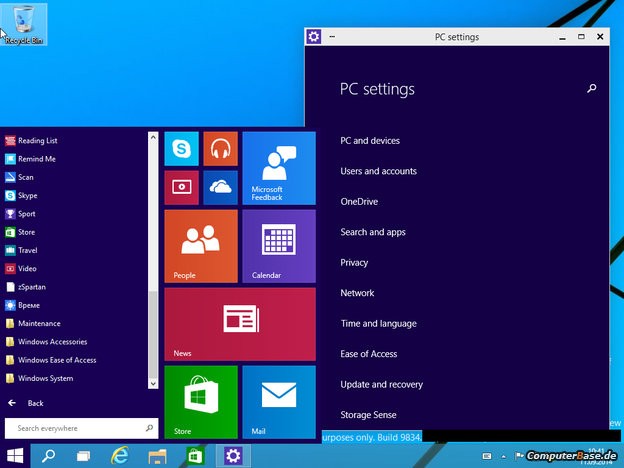
Task: Open the Calendar tile
Action: [x=278, y=245]
